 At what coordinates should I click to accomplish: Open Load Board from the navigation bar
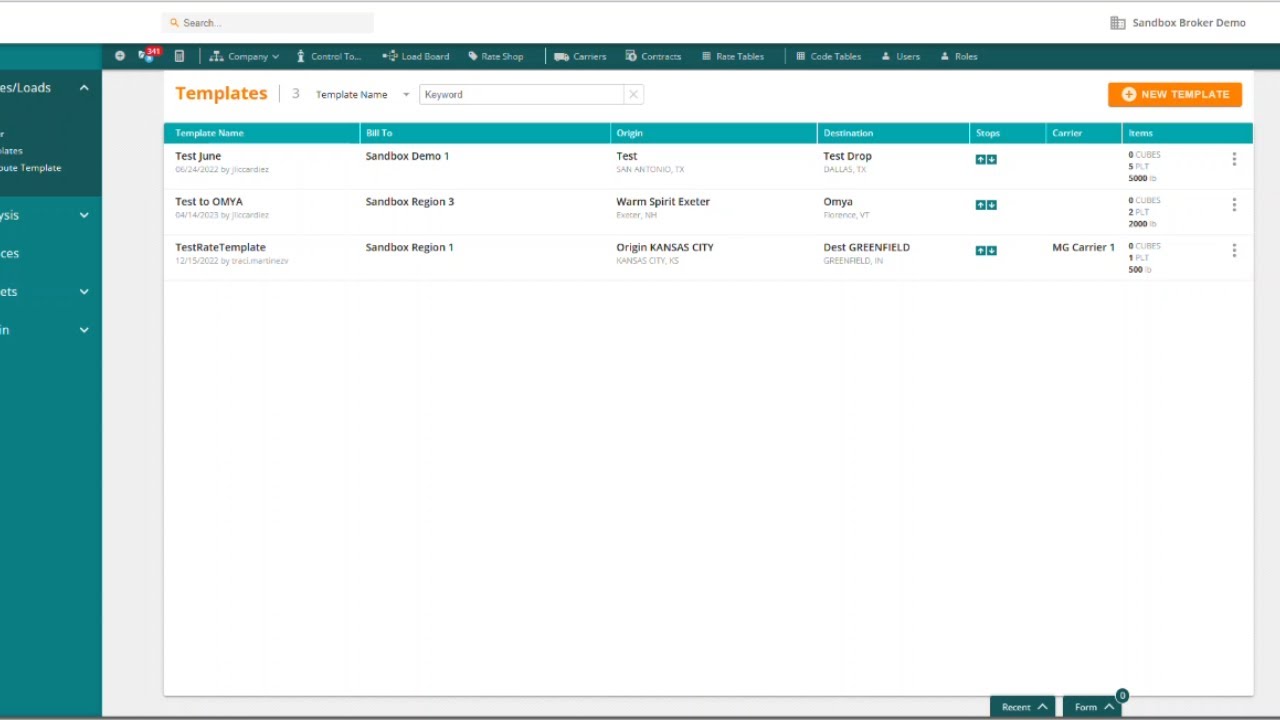[416, 56]
